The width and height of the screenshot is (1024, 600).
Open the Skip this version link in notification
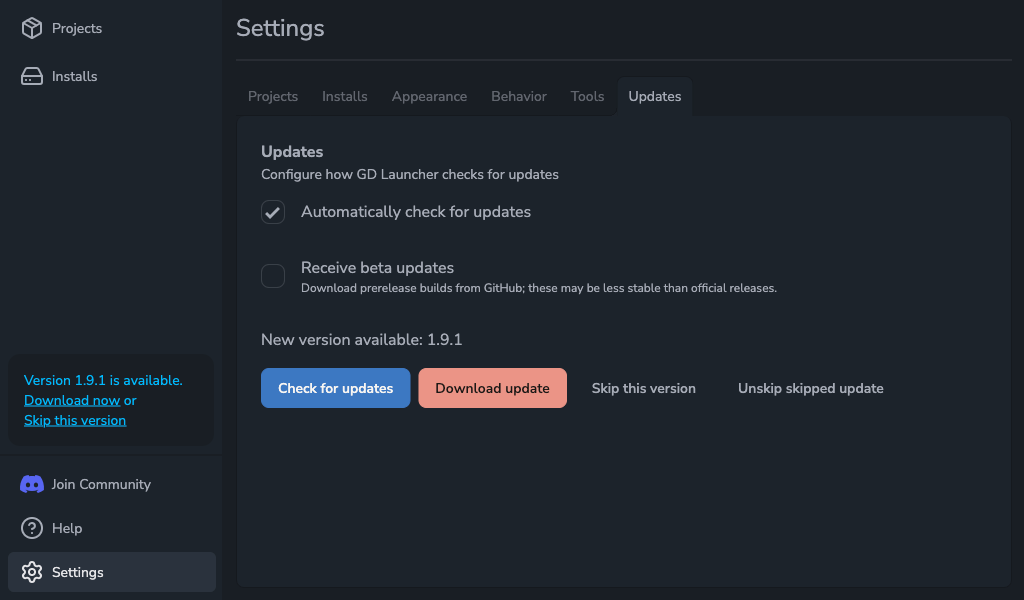coord(74,420)
